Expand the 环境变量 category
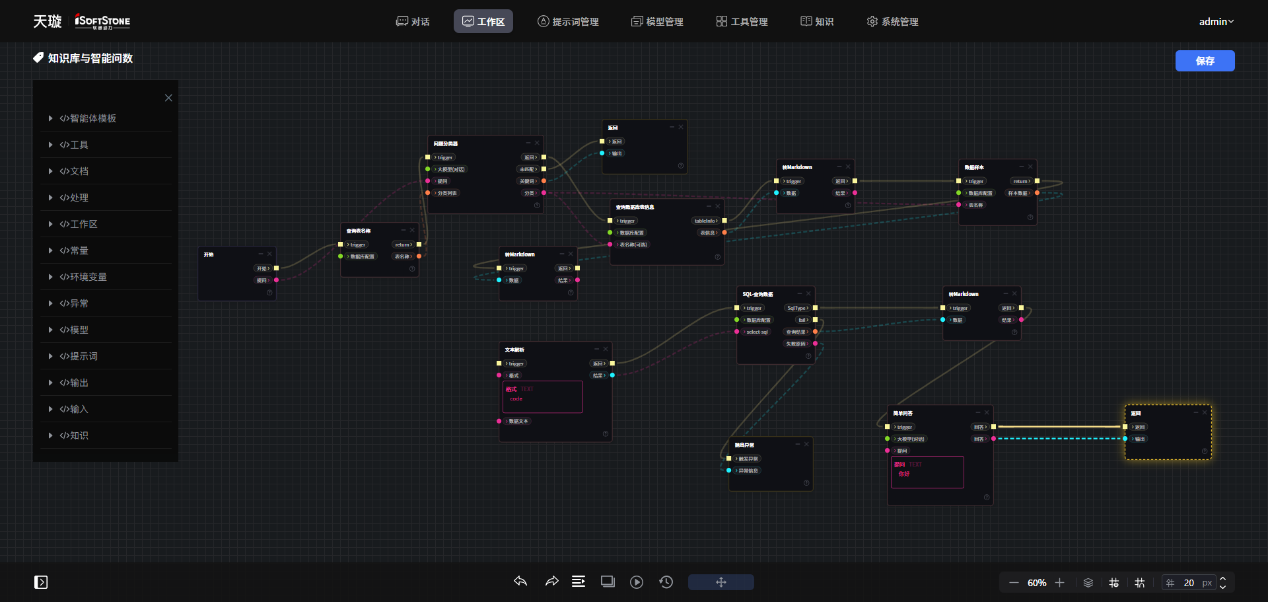This screenshot has width=1268, height=602. [83, 277]
